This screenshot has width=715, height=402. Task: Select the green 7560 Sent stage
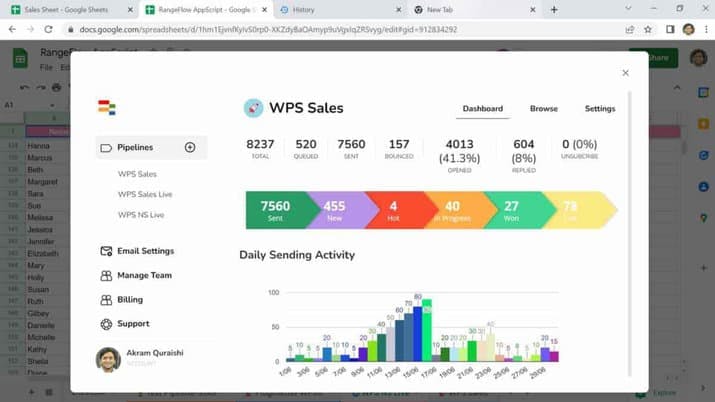[278, 210]
